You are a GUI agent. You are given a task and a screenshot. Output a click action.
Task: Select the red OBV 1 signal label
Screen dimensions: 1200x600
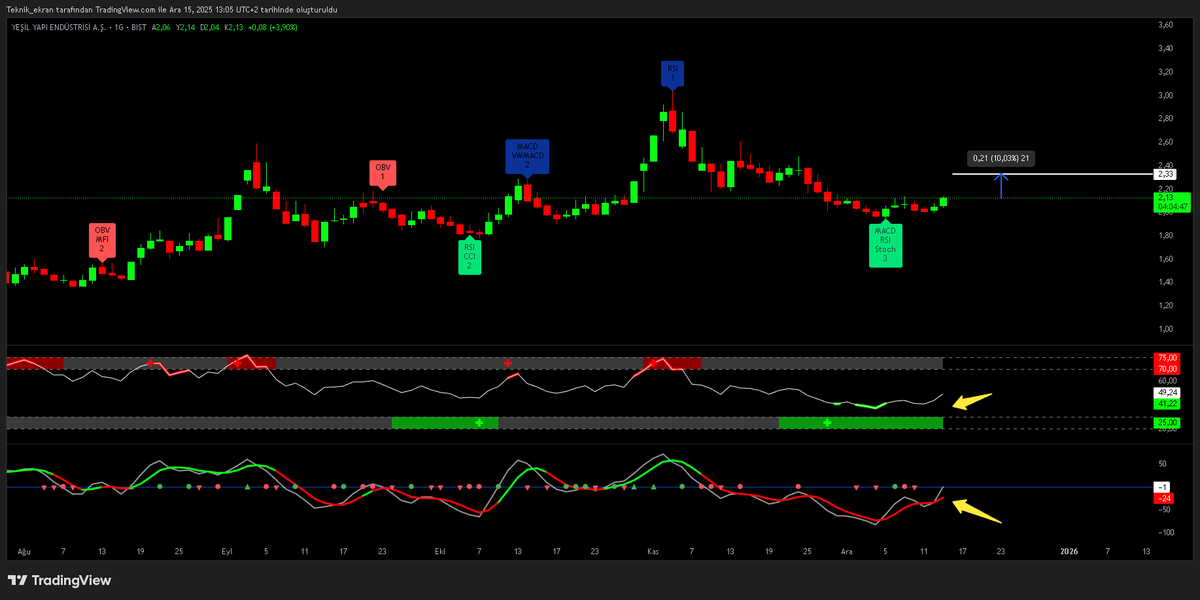pos(382,171)
